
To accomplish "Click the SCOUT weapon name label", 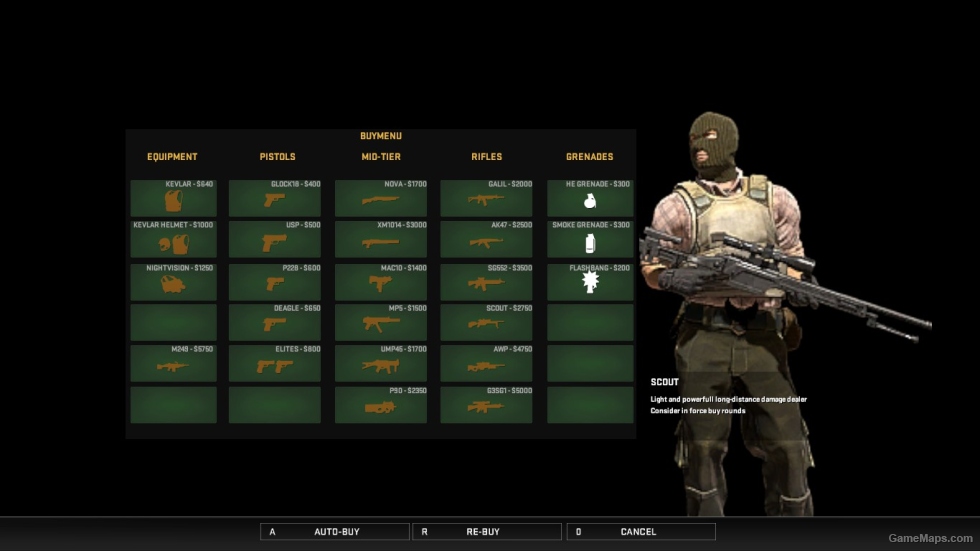I will [x=664, y=382].
